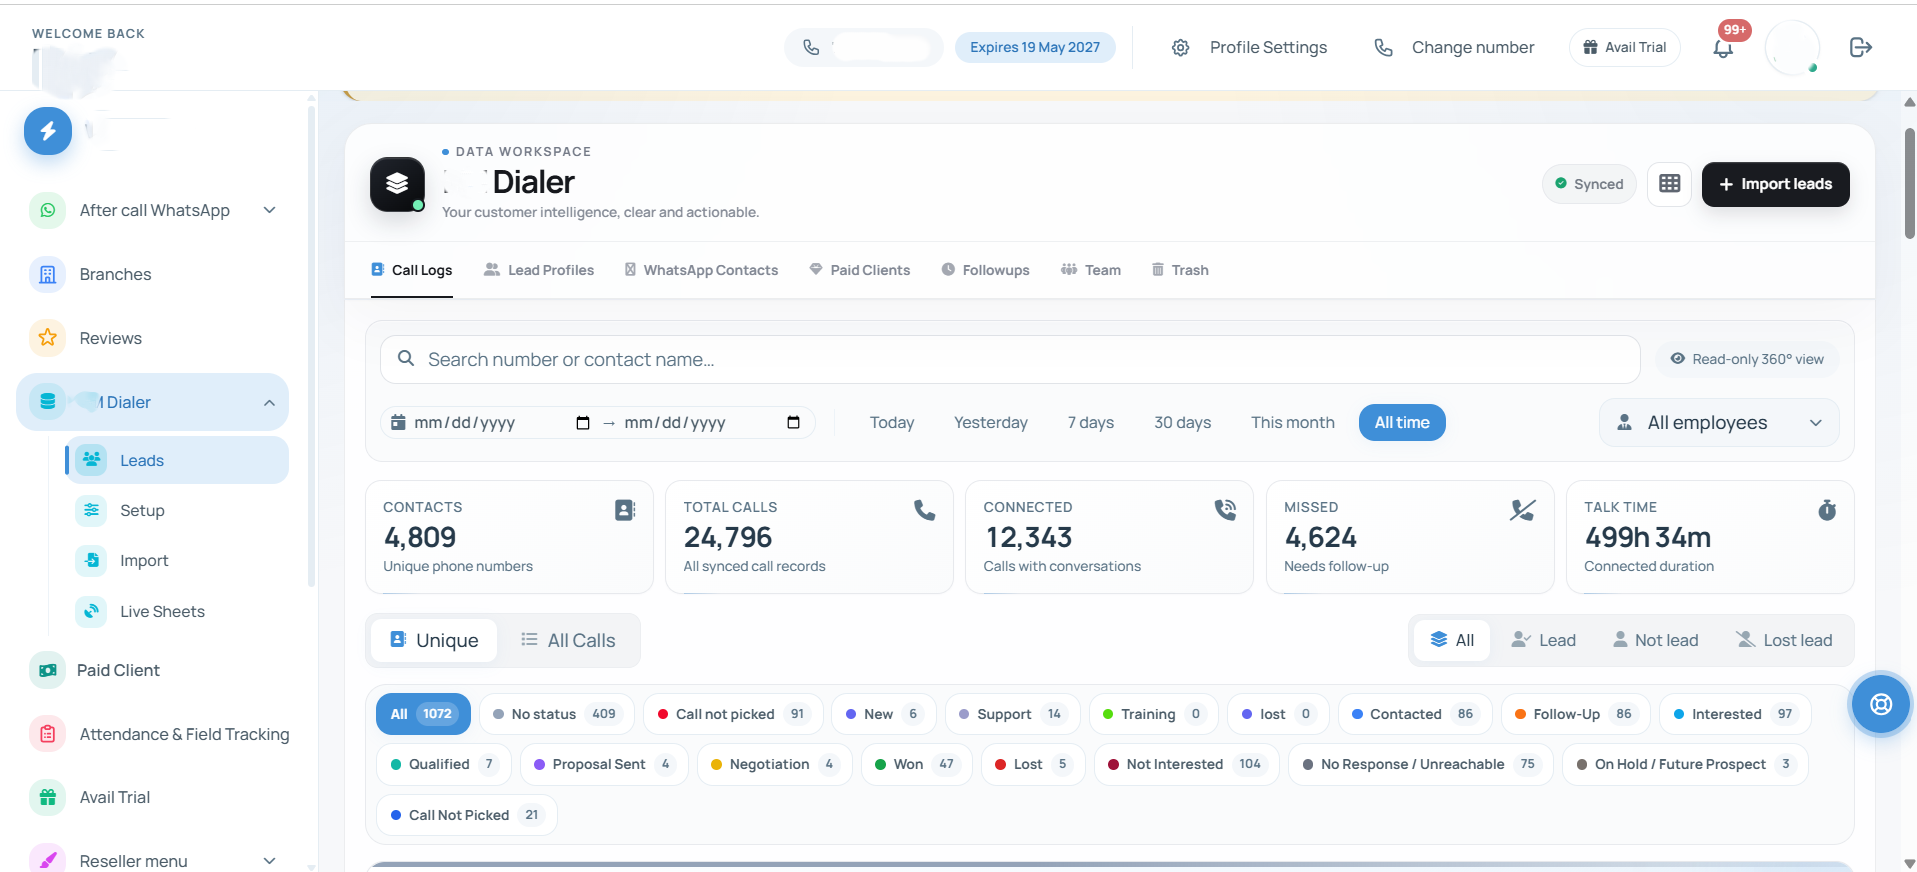This screenshot has width=1917, height=872.
Task: Filter by Lead type
Action: (1543, 640)
